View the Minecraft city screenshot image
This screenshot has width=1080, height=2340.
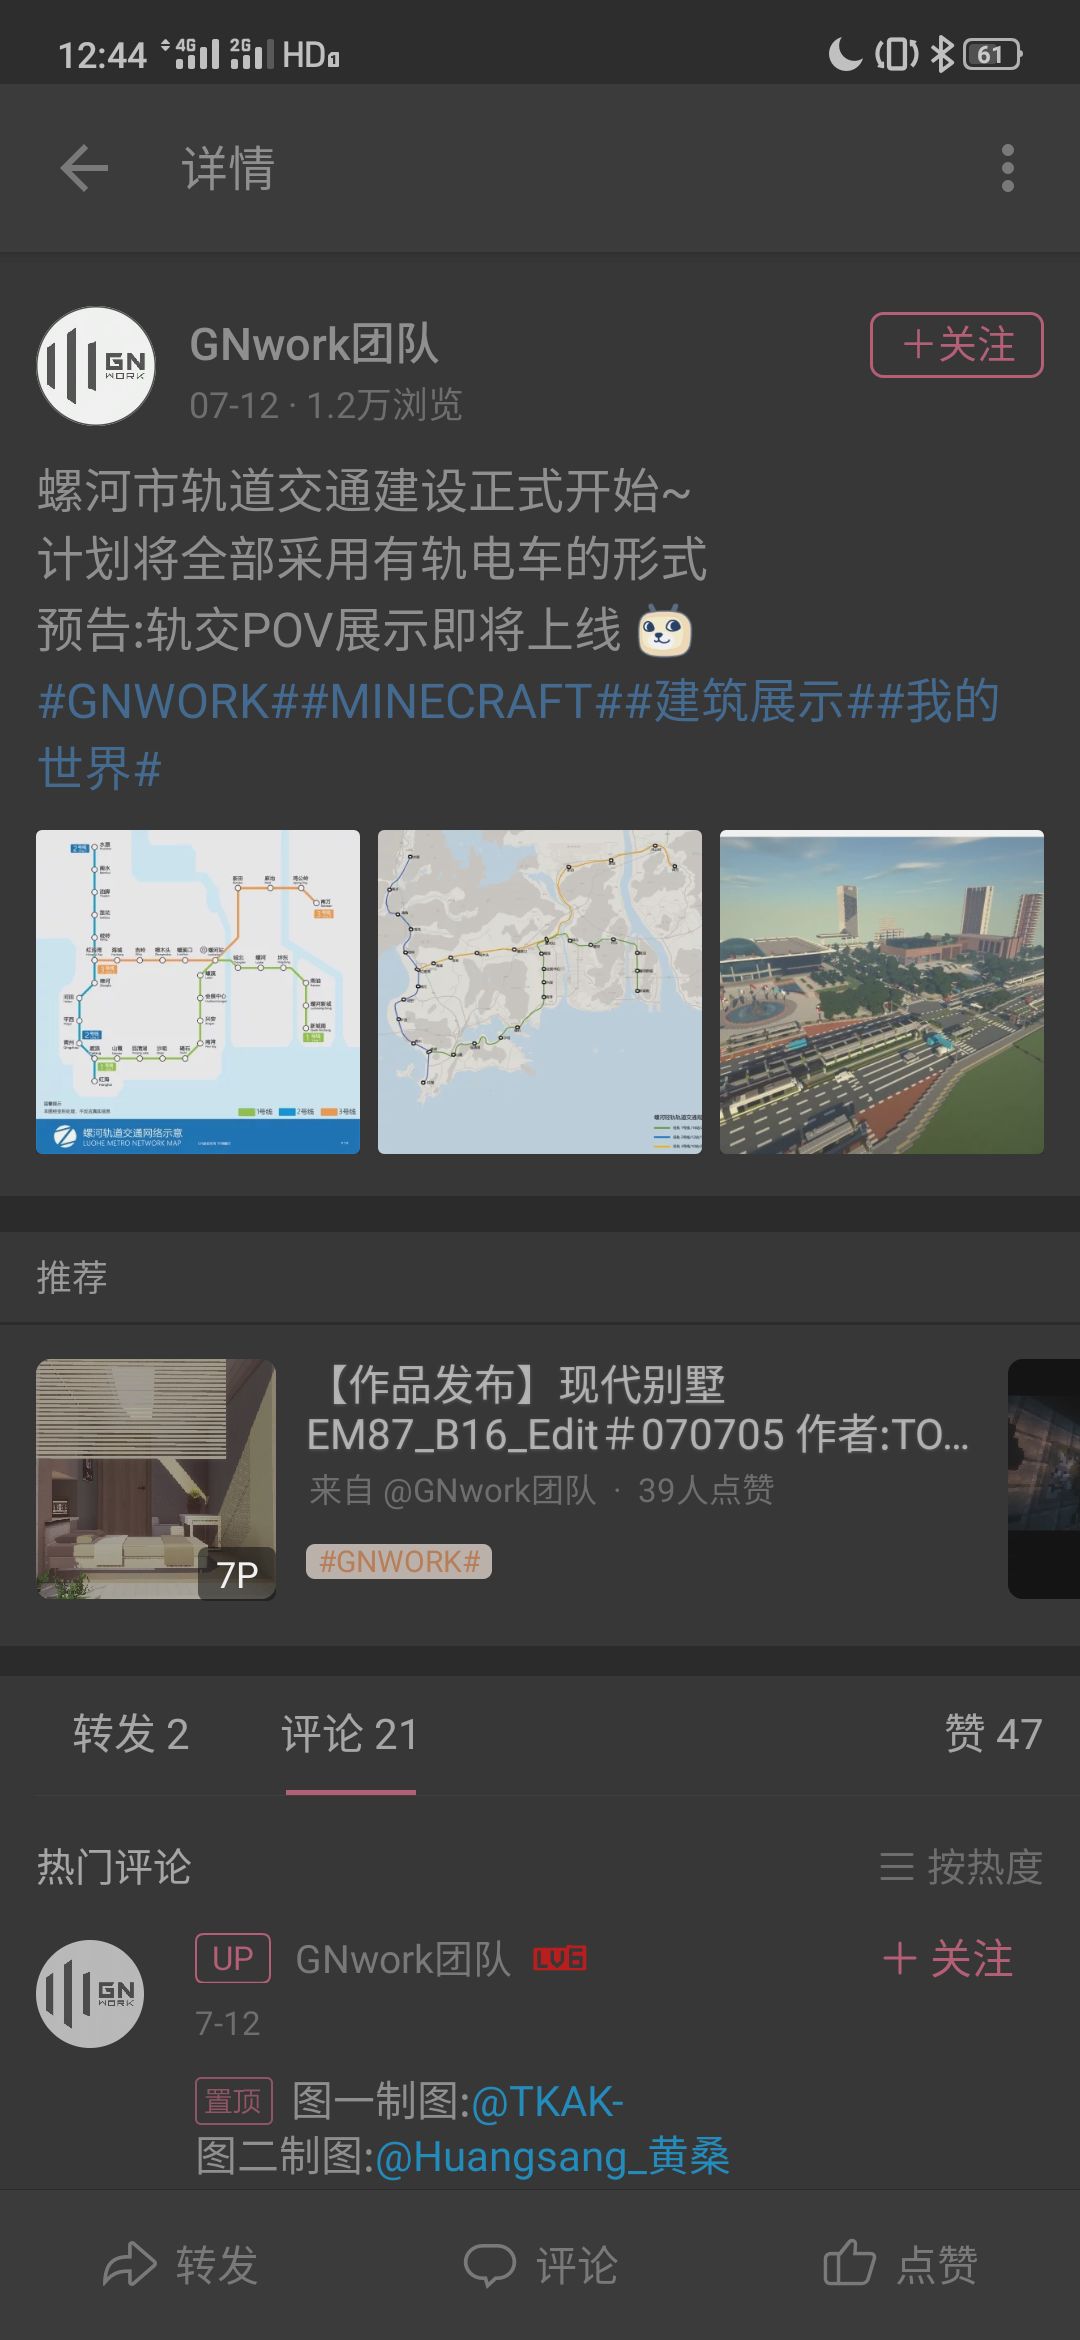click(882, 992)
